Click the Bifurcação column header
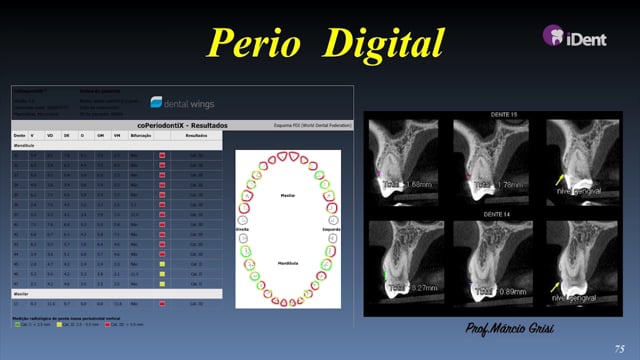640x360 pixels. (141, 136)
